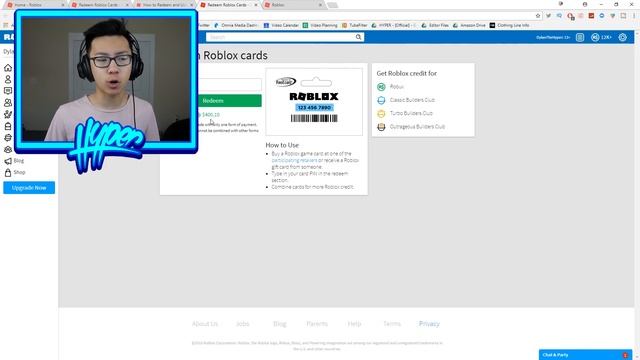The width and height of the screenshot is (640, 360).
Task: Open the Roblox settings gear icon
Action: point(622,37)
